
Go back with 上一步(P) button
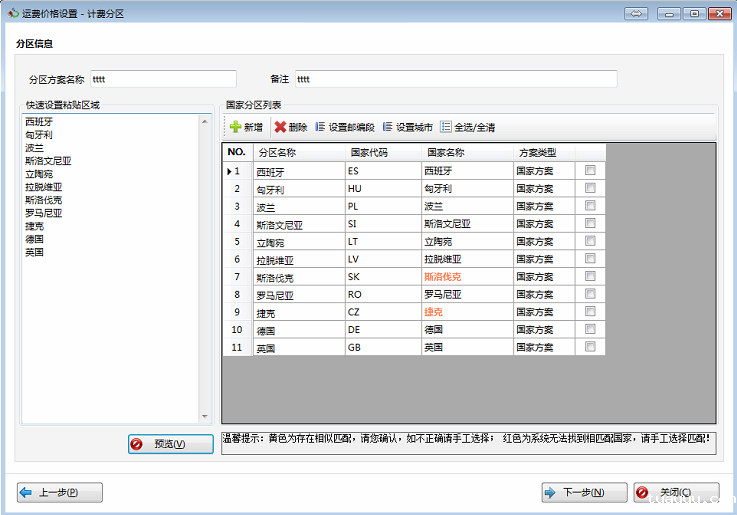(60, 492)
